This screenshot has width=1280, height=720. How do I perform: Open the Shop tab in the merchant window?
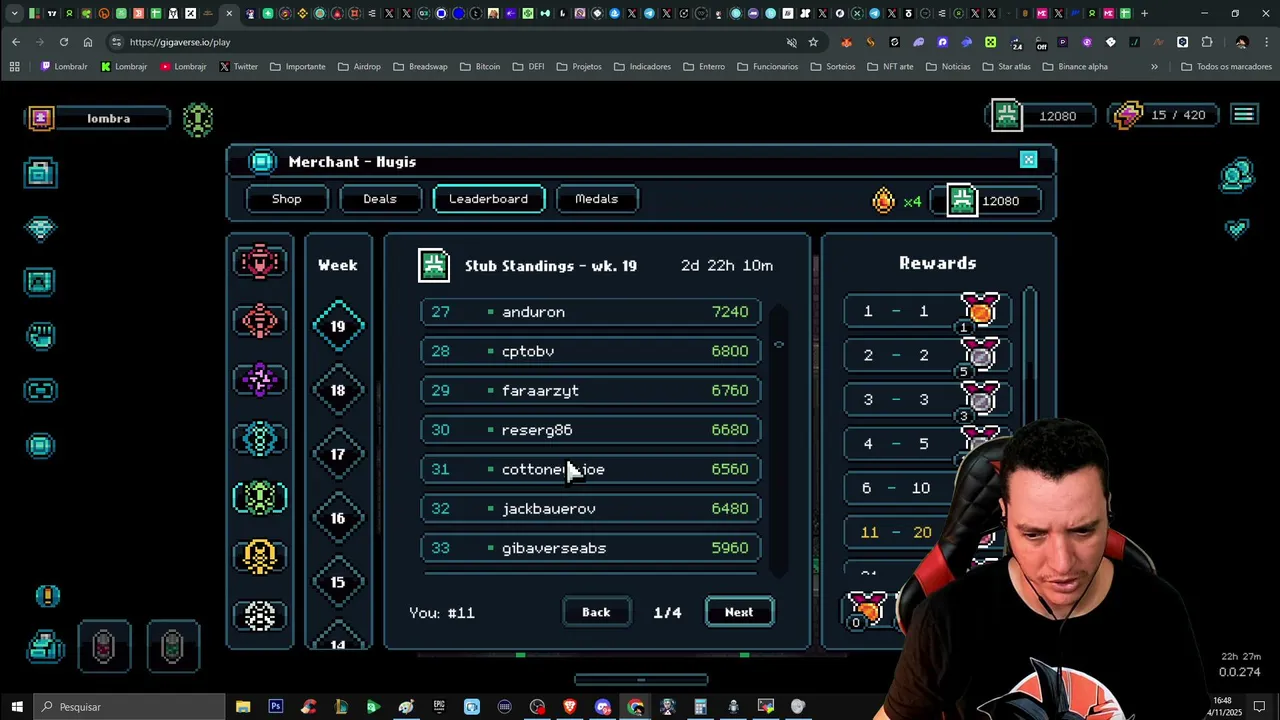(x=287, y=199)
